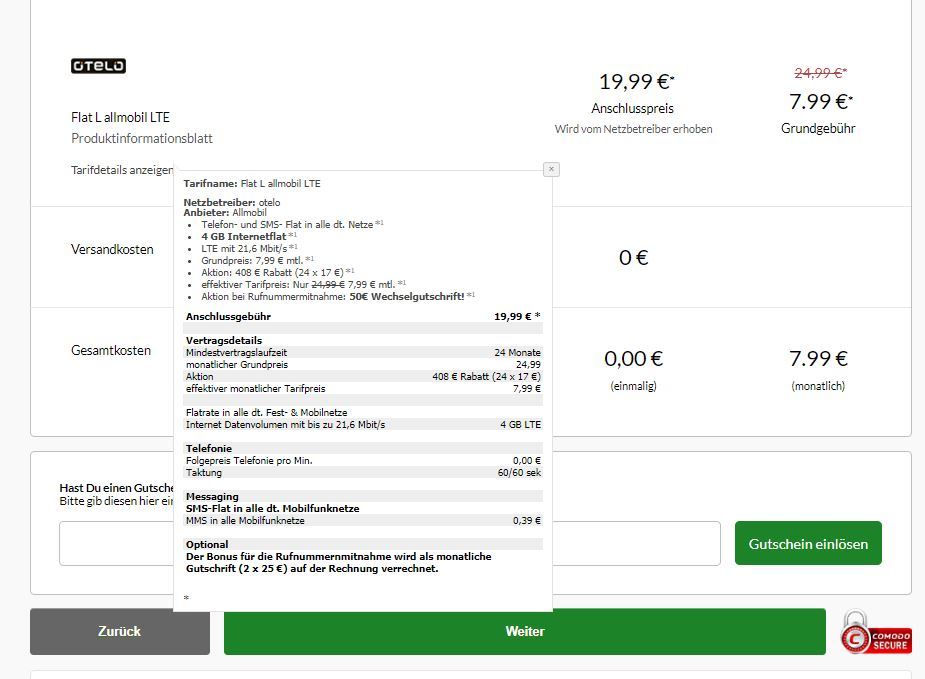Click the Gutschein einlösen button
The width and height of the screenshot is (925, 679).
808,543
